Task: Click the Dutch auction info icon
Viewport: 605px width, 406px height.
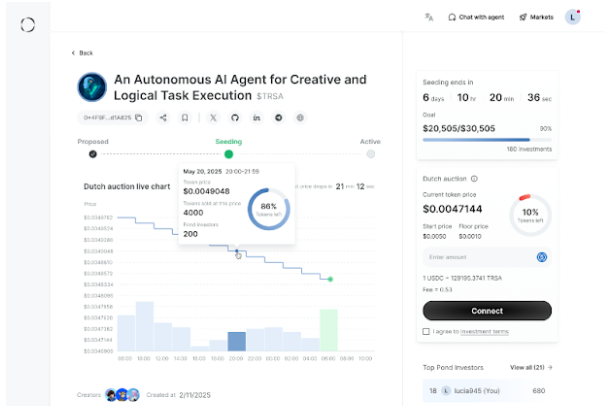Action: [474, 179]
